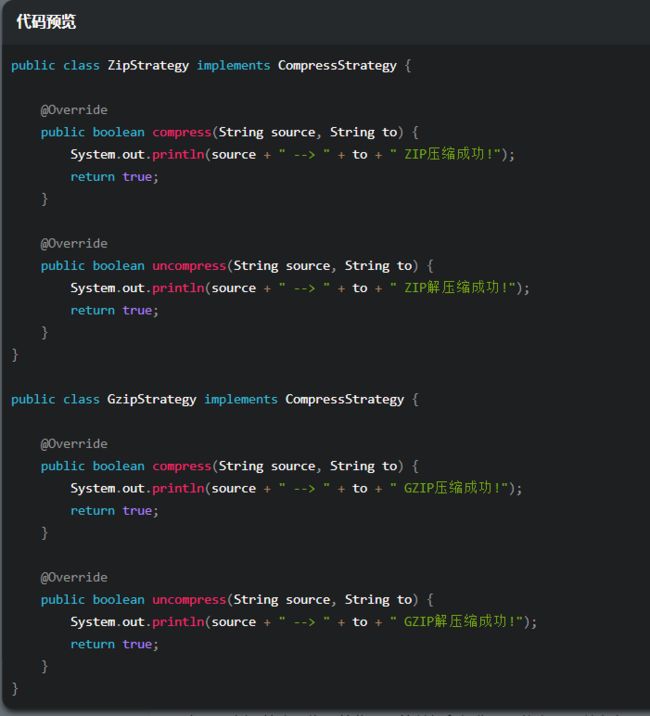This screenshot has width=650, height=716.
Task: Click the GzipStrategy class name
Action: pos(152,399)
